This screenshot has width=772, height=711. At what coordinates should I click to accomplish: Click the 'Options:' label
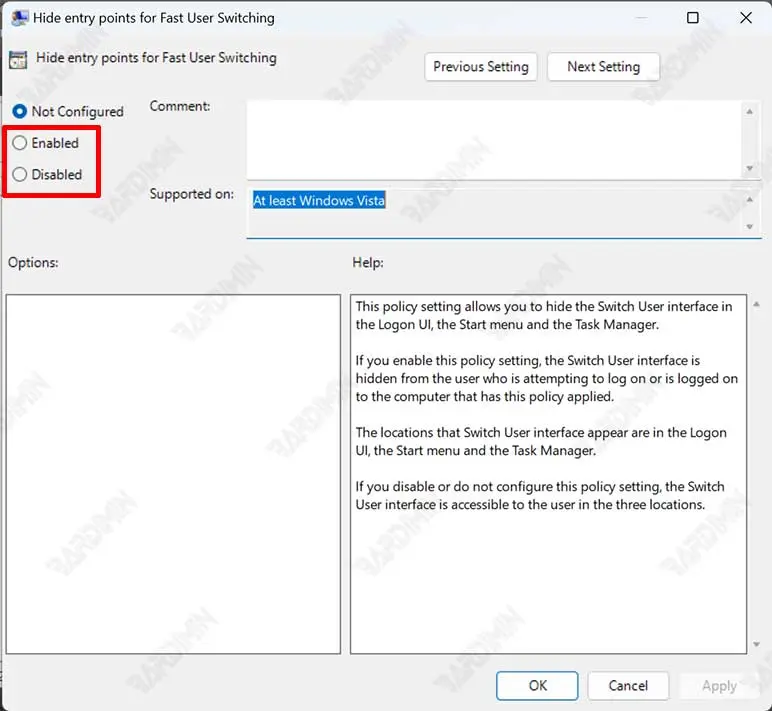coord(33,262)
